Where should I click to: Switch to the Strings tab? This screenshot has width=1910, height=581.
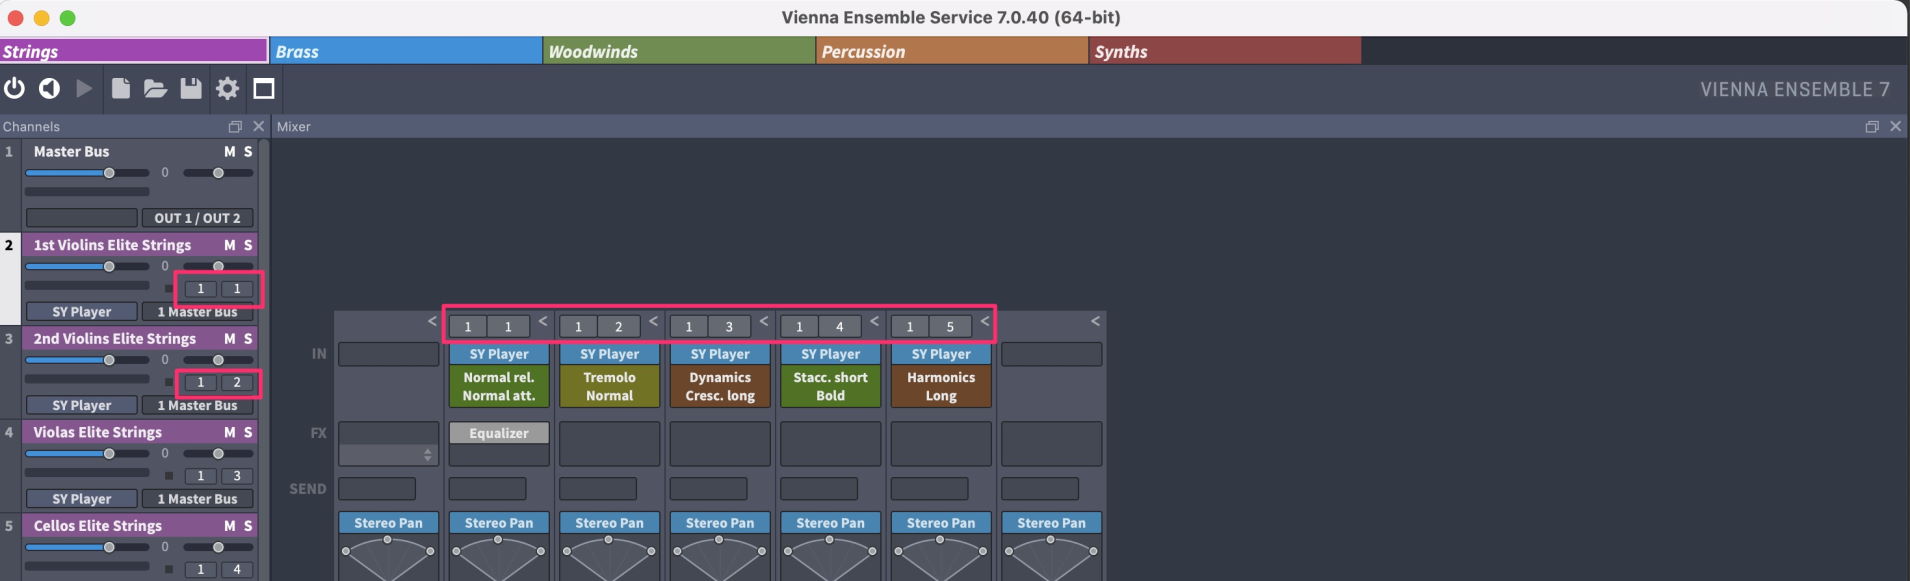pos(134,51)
